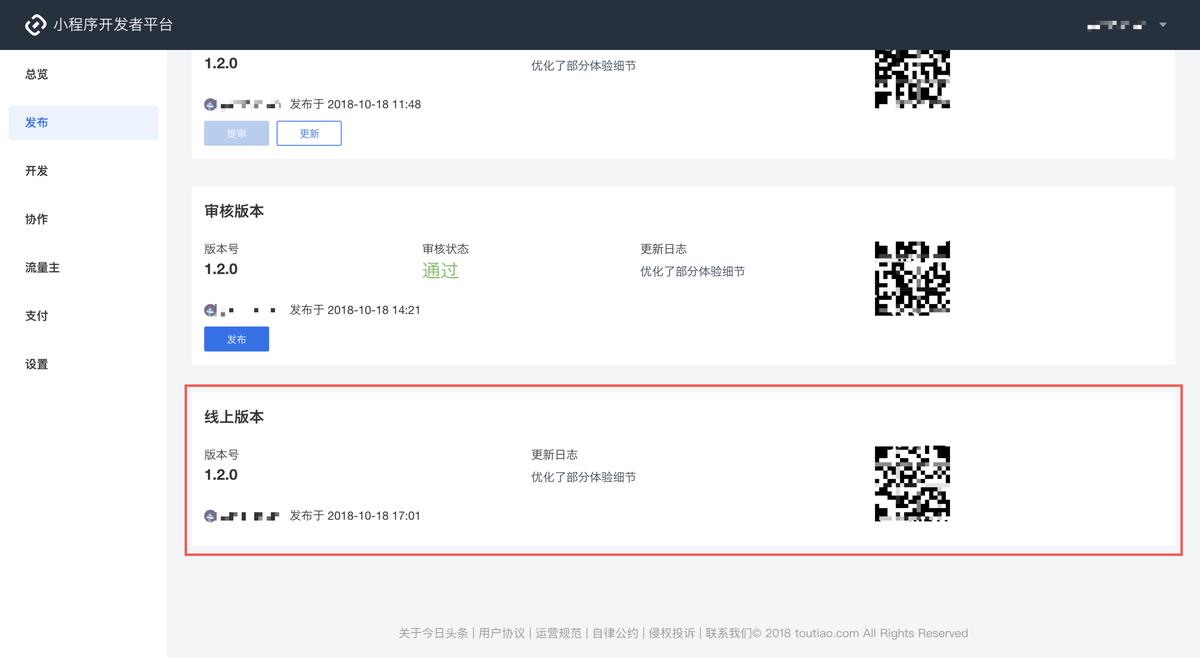1200x658 pixels.
Task: Open the 流量主 section from the sidebar
Action: click(43, 267)
